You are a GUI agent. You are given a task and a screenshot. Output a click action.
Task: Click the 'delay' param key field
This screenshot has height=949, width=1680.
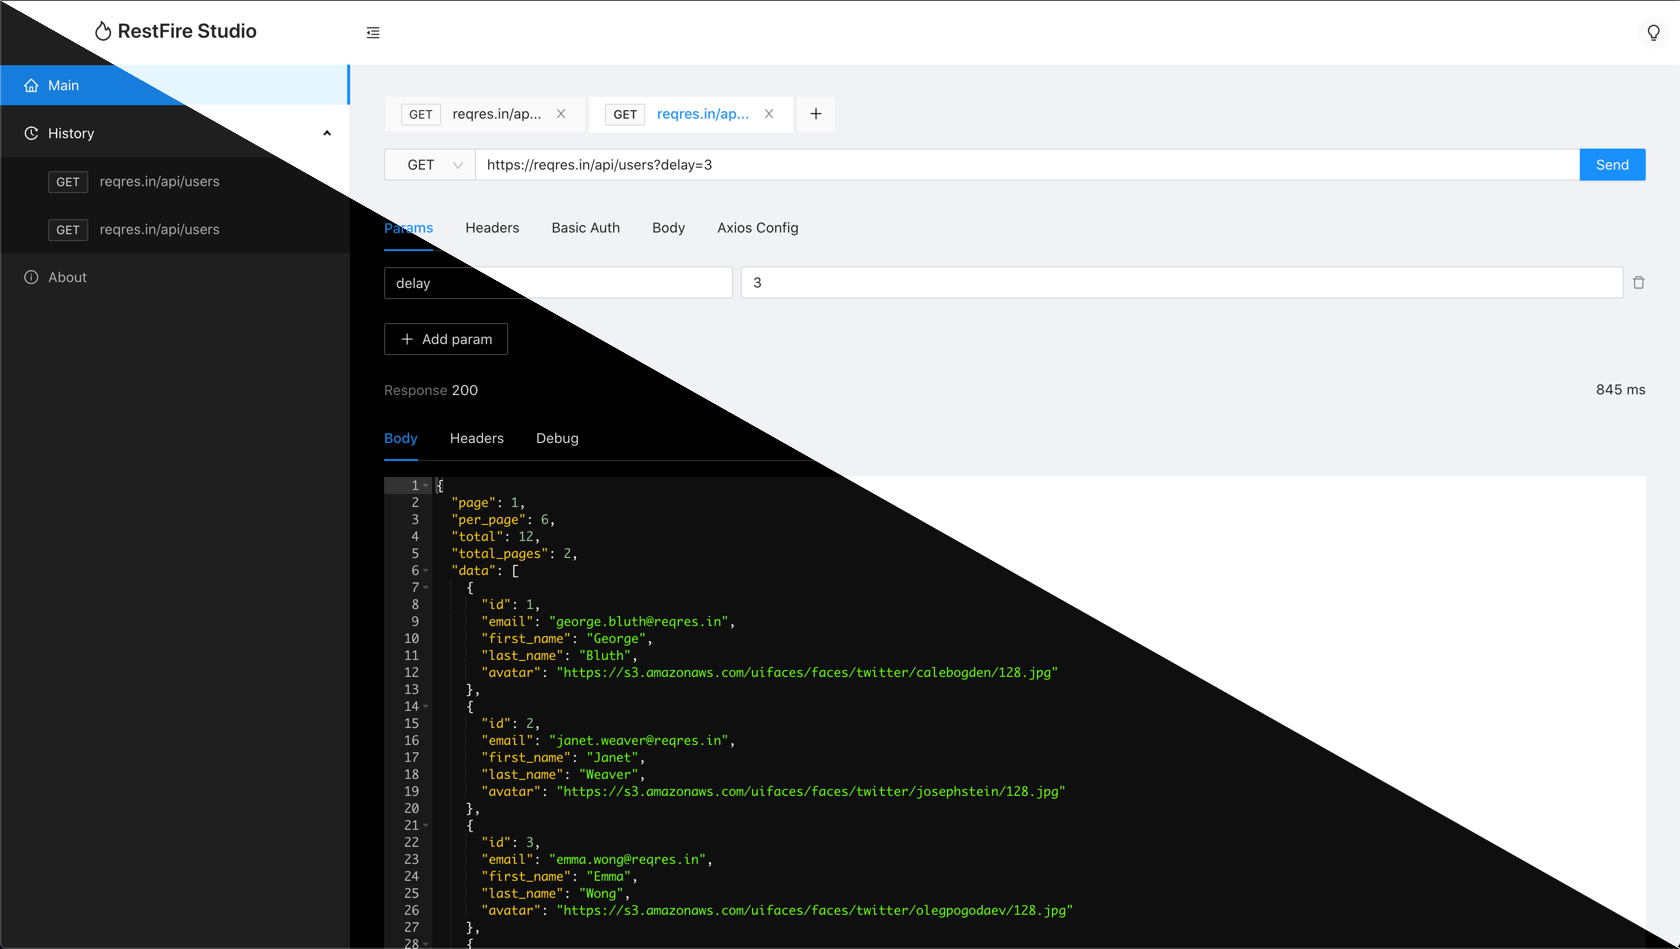tap(558, 283)
